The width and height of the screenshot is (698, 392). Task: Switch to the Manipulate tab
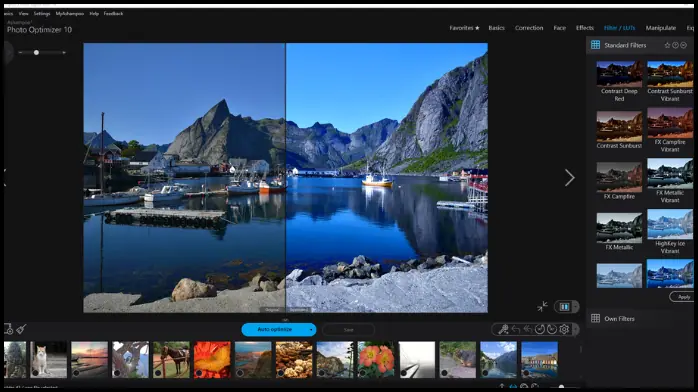point(661,28)
